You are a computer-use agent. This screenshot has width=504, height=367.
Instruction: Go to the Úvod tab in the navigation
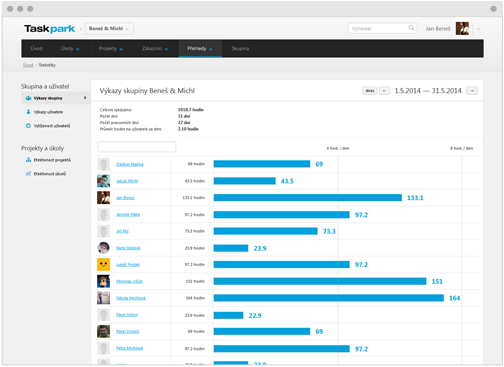pyautogui.click(x=37, y=49)
